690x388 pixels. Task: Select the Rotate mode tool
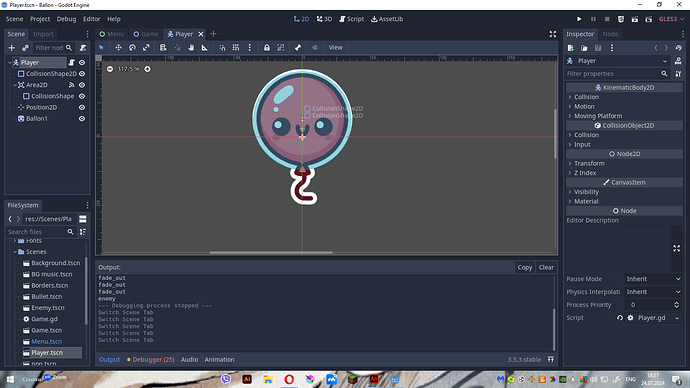pyautogui.click(x=132, y=48)
